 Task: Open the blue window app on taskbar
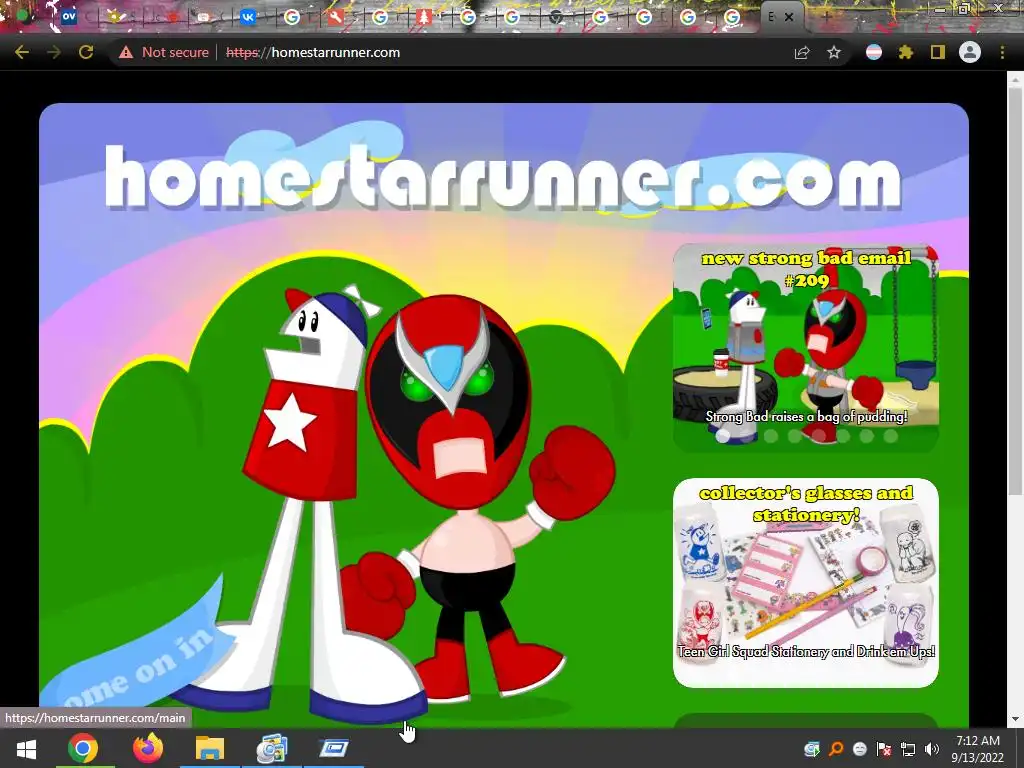[x=334, y=748]
